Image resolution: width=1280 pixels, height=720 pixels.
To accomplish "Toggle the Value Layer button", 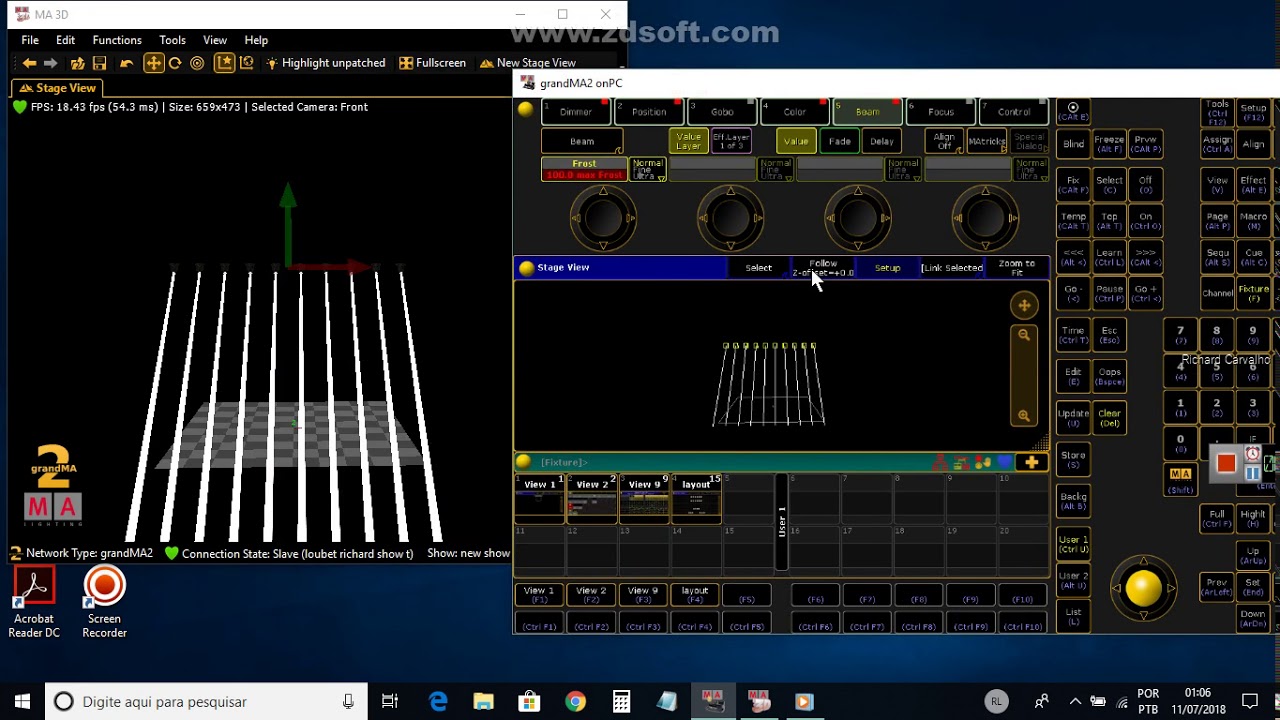I will (x=689, y=141).
